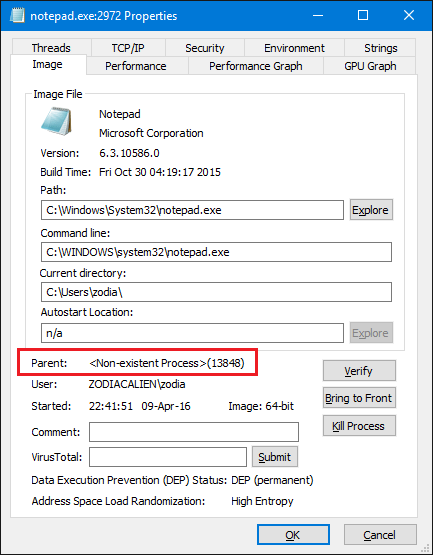Switch to the Threads tab

click(51, 48)
